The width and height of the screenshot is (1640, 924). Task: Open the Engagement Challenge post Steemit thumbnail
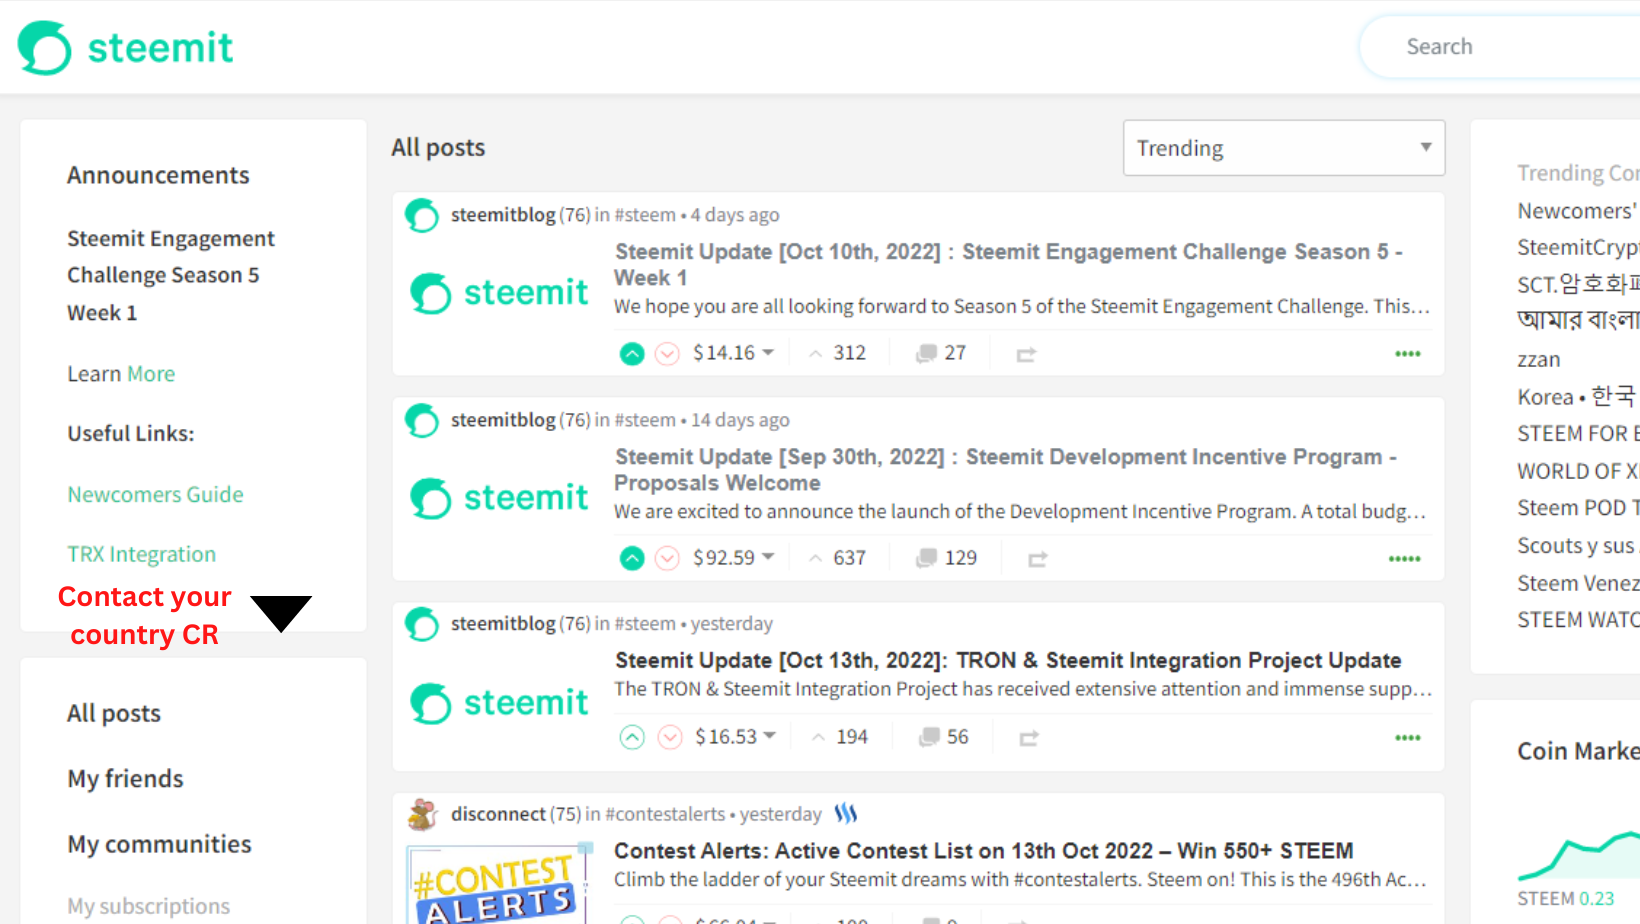[x=500, y=293]
